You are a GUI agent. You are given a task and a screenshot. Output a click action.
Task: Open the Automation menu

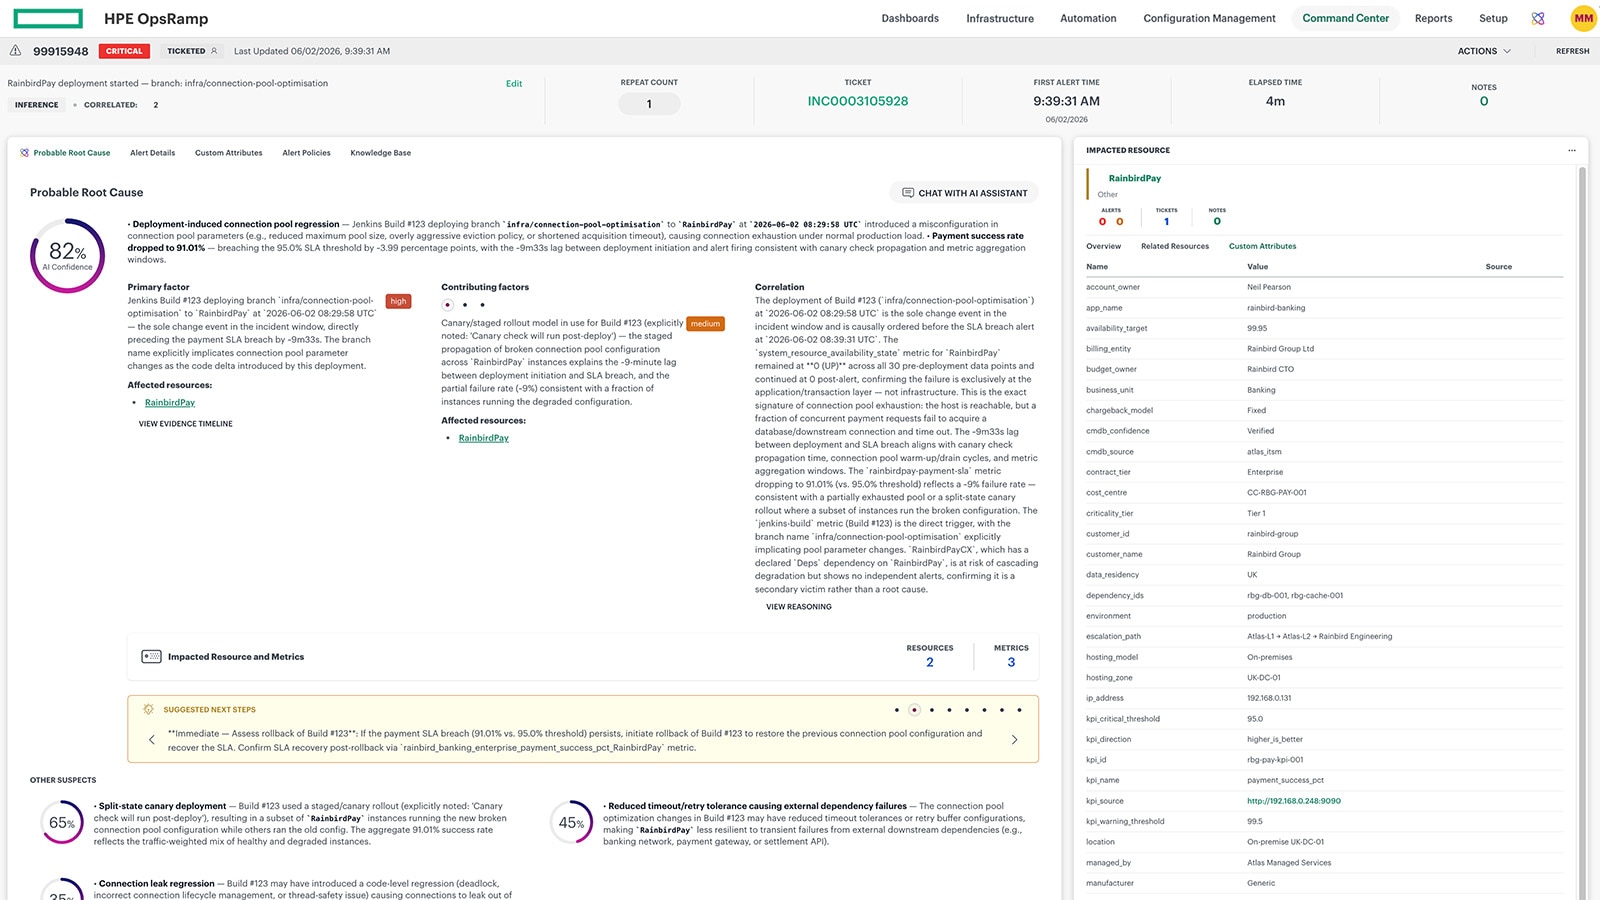pyautogui.click(x=1088, y=18)
